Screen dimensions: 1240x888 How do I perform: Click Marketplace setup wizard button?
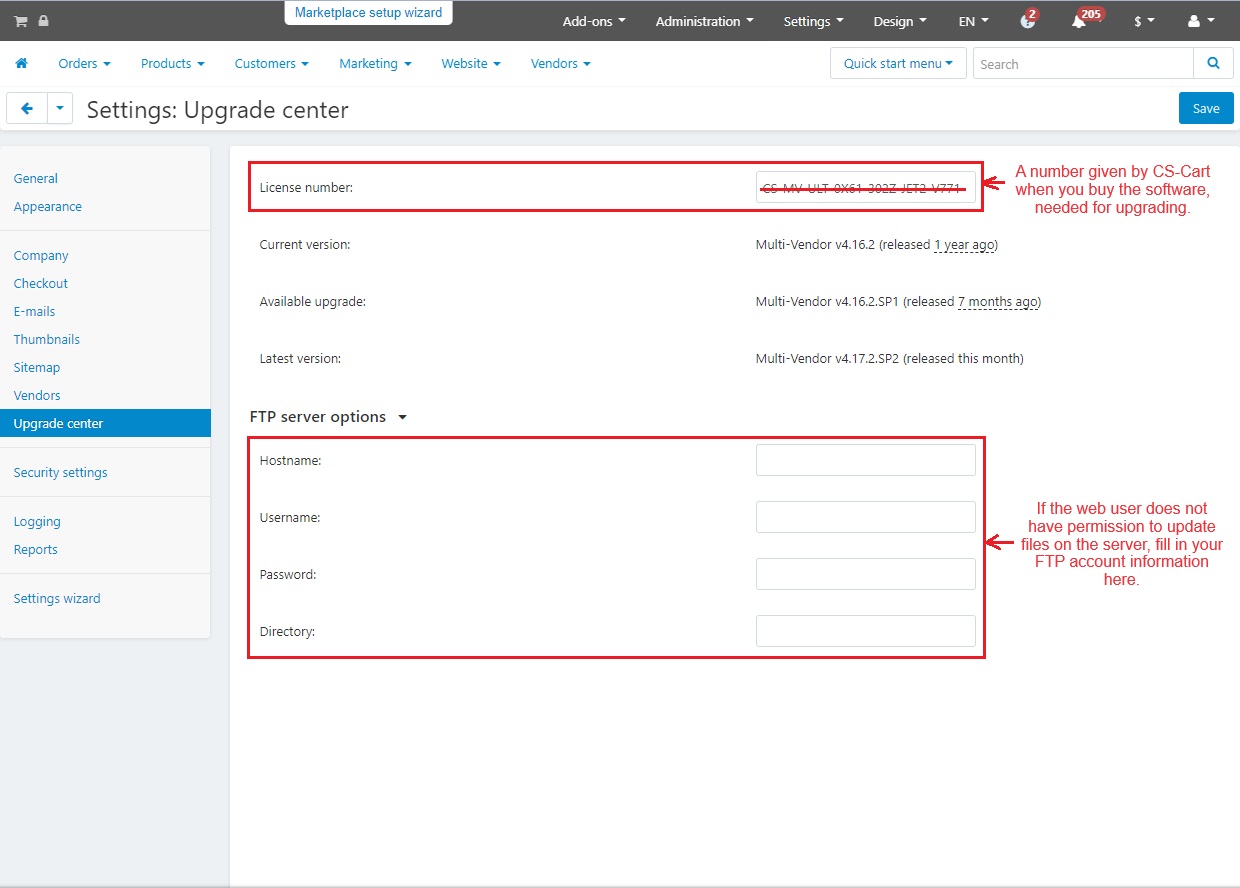[x=368, y=13]
